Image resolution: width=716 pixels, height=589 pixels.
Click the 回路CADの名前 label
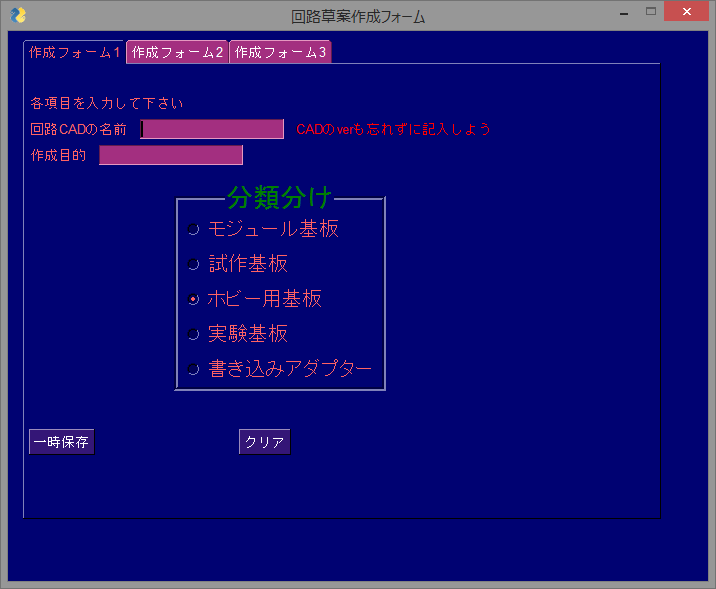click(79, 130)
